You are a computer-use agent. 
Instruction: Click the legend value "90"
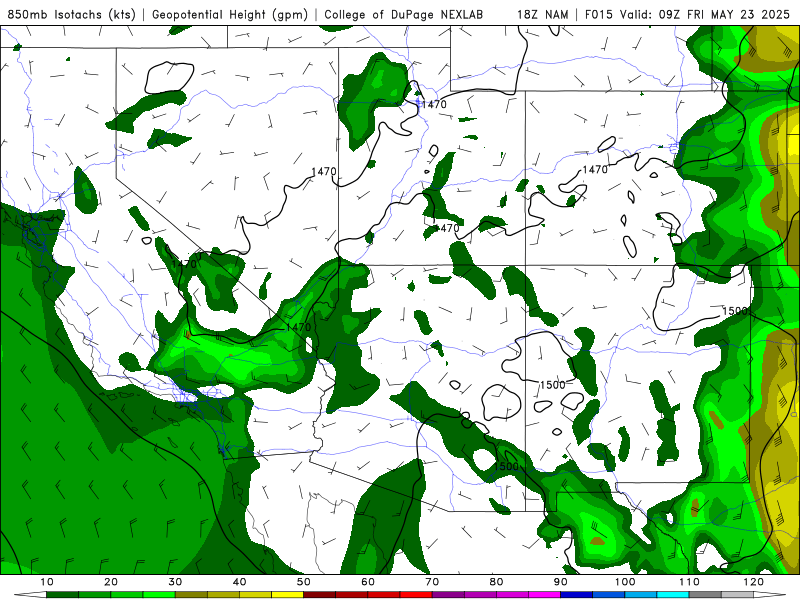(561, 582)
